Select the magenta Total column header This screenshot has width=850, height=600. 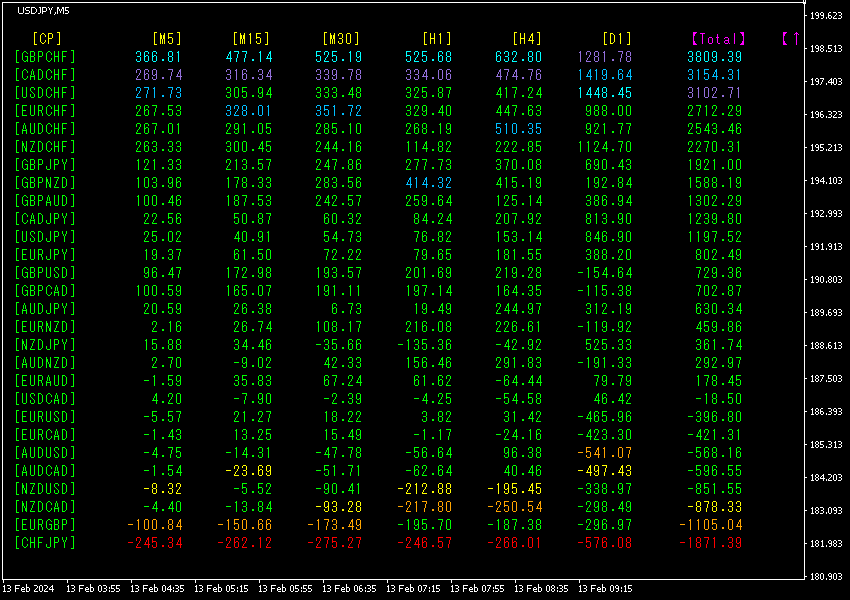[718, 38]
